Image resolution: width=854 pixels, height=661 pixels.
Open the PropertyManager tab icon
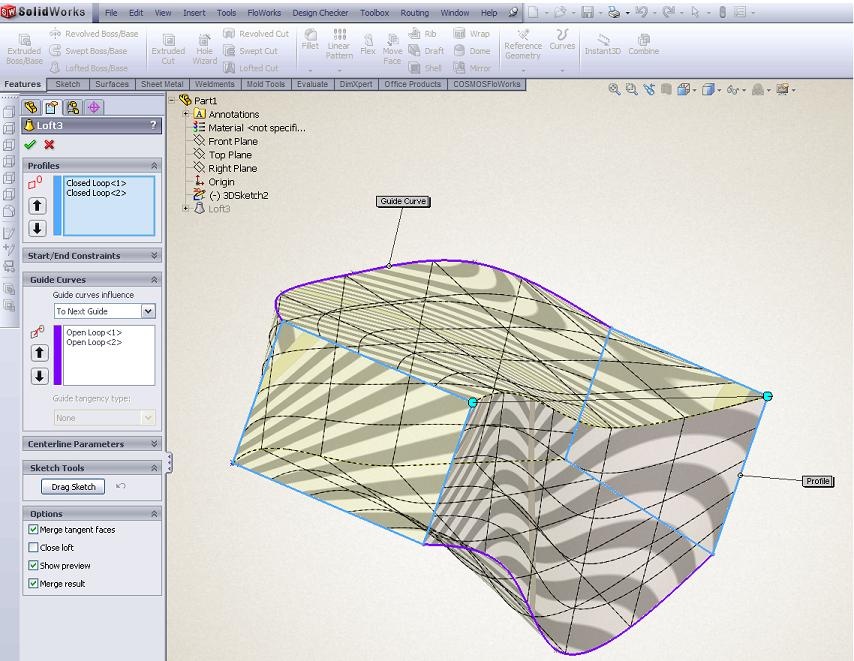pyautogui.click(x=53, y=107)
